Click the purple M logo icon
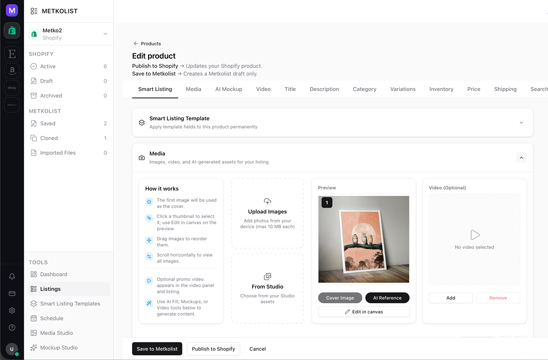The image size is (548, 360). tap(12, 10)
